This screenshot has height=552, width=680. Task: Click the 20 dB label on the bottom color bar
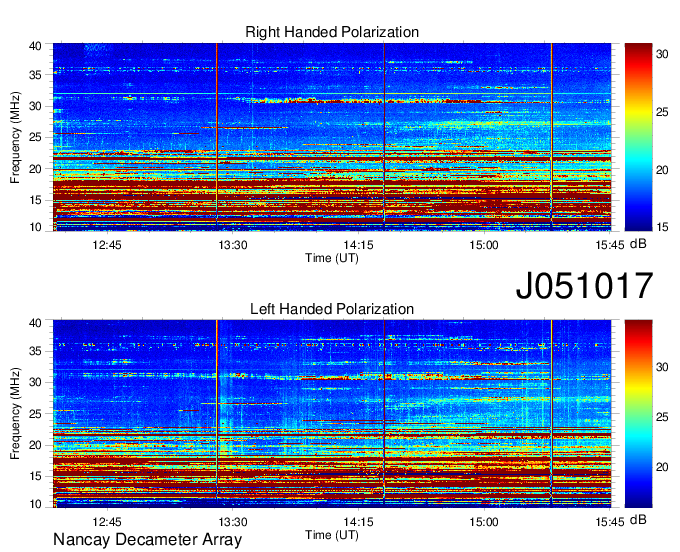(662, 467)
